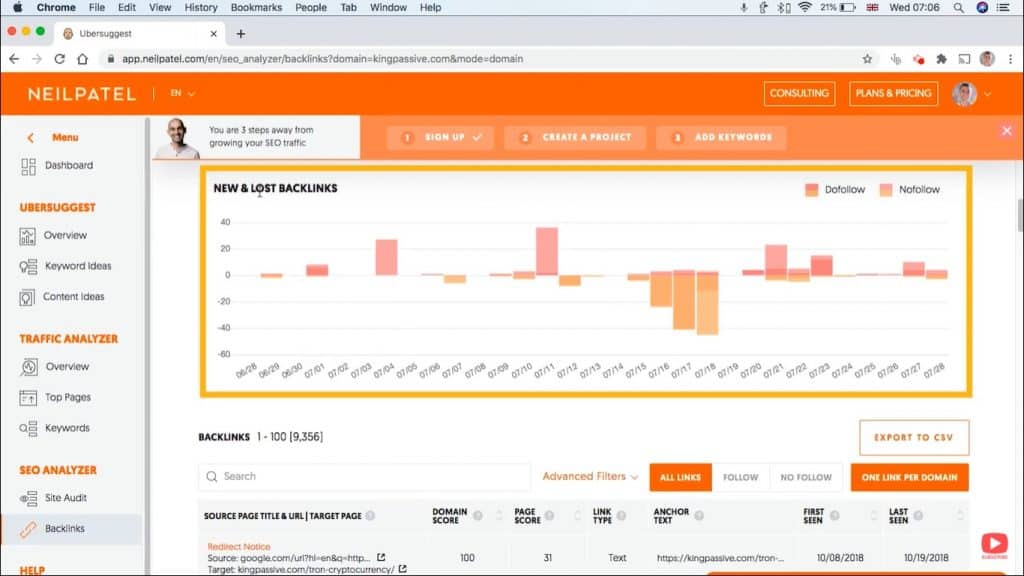Close the onboarding steps banner
1024x576 pixels.
click(x=1006, y=131)
